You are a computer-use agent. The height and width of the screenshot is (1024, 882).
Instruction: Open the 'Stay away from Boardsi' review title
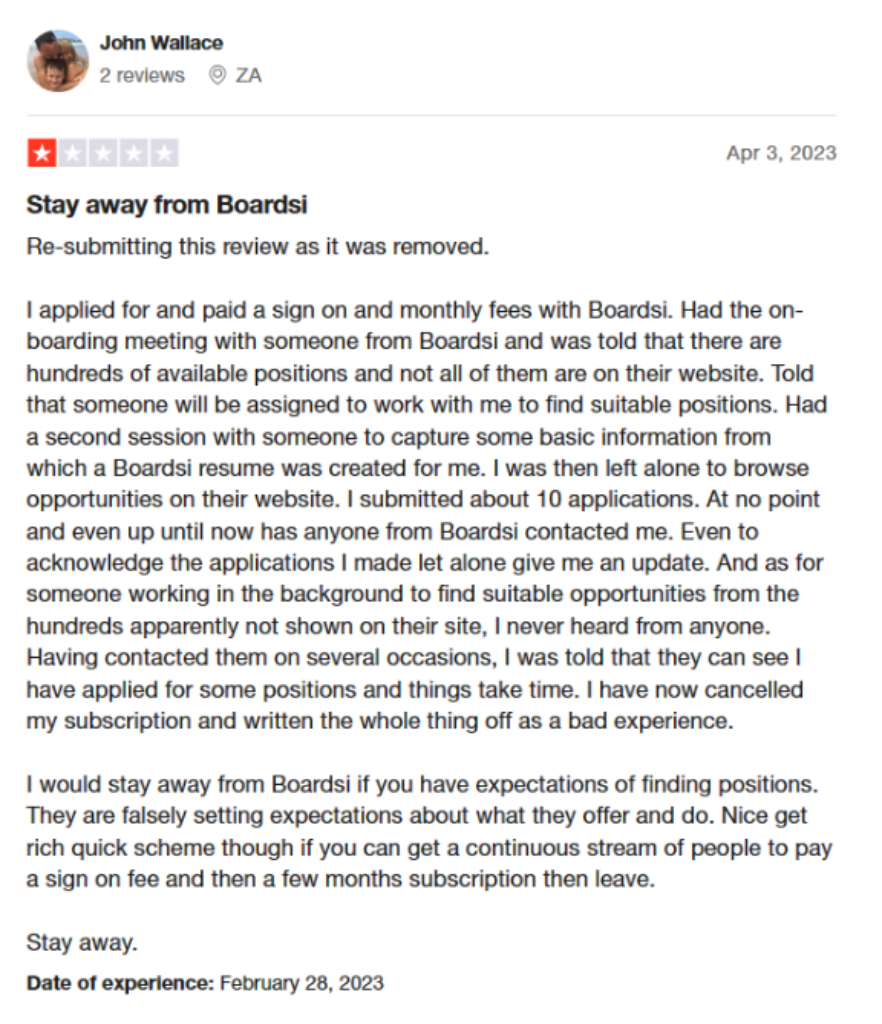tap(166, 205)
